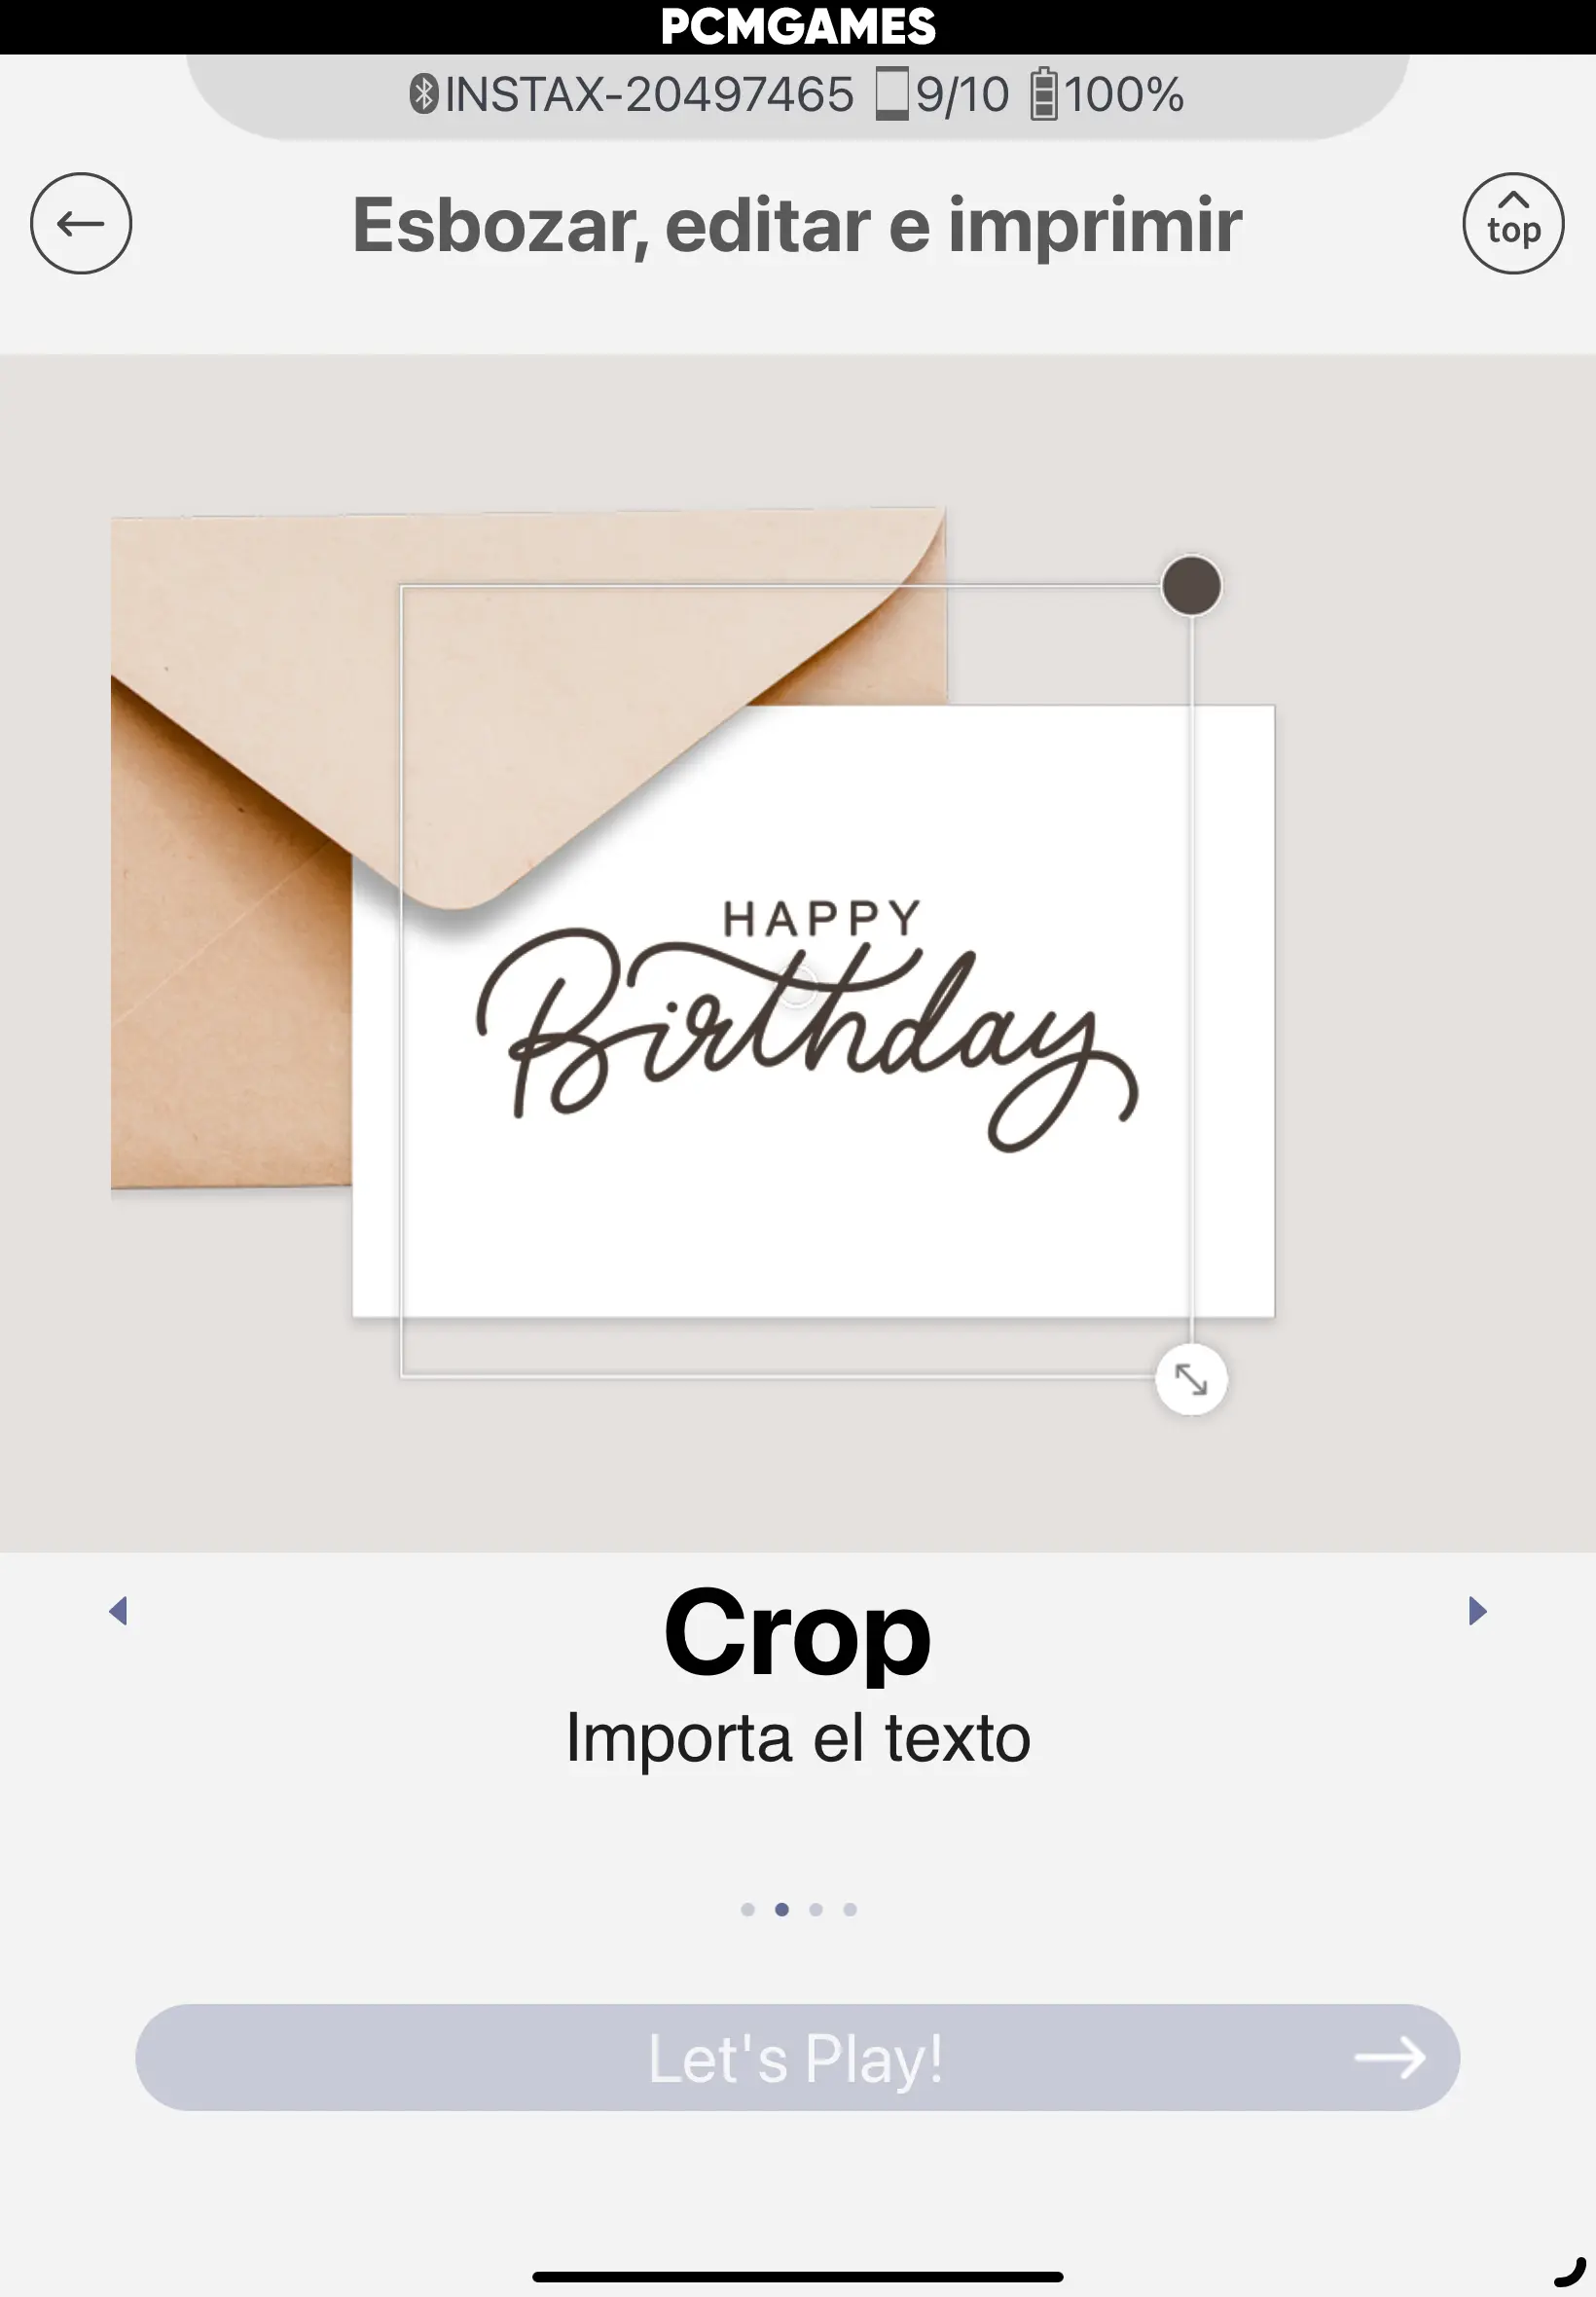Tap the Bluetooth status icon

pos(424,94)
